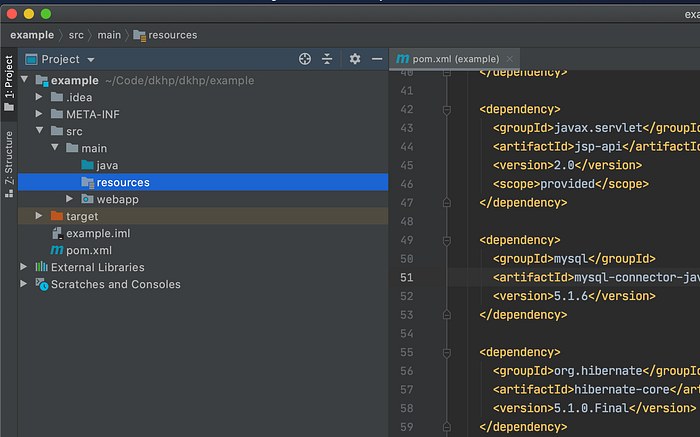
Task: Click line number 51 in editor gutter
Action: coord(406,277)
